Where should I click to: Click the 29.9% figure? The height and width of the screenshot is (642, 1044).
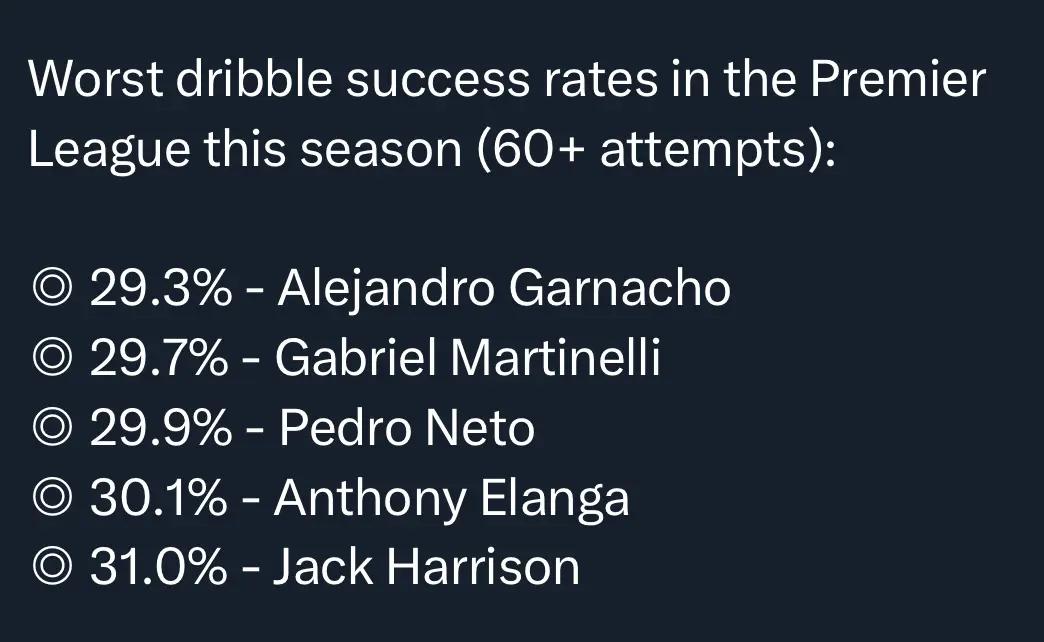pyautogui.click(x=160, y=428)
